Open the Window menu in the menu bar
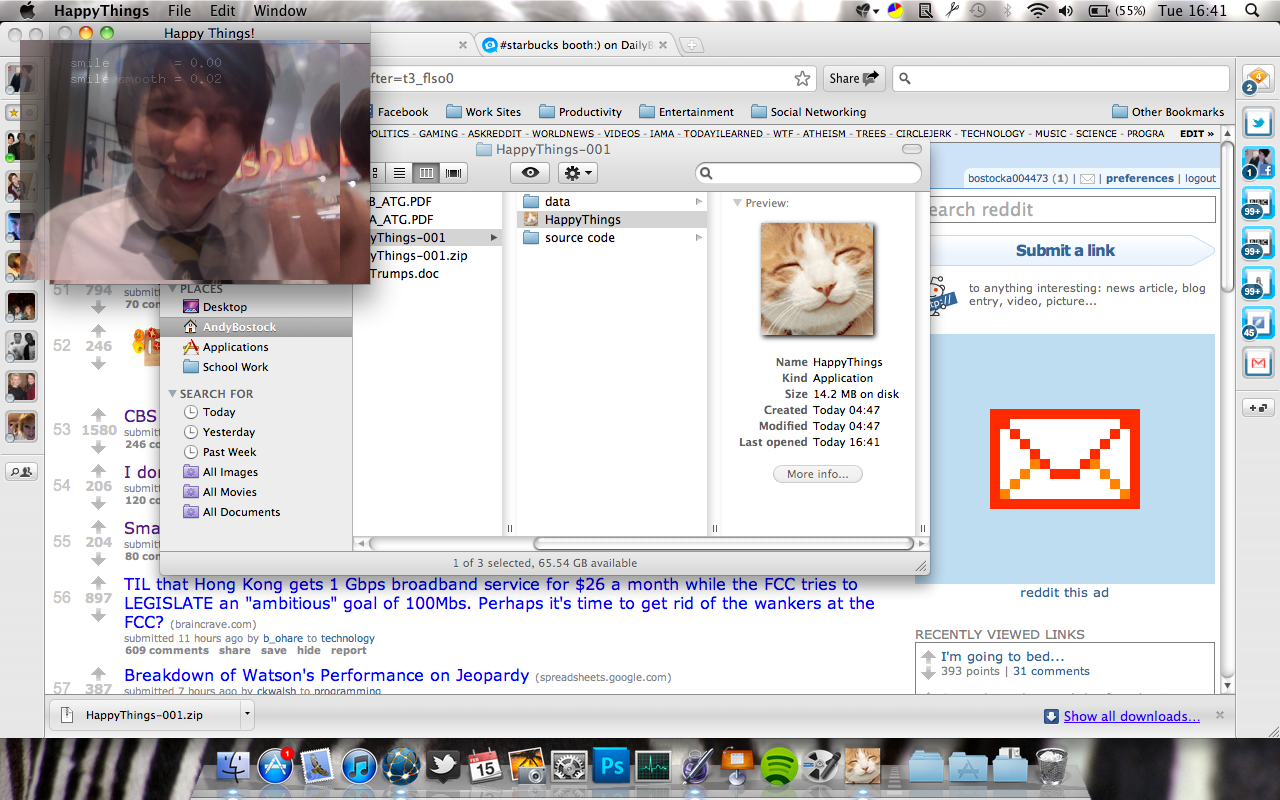1280x800 pixels. [x=280, y=11]
